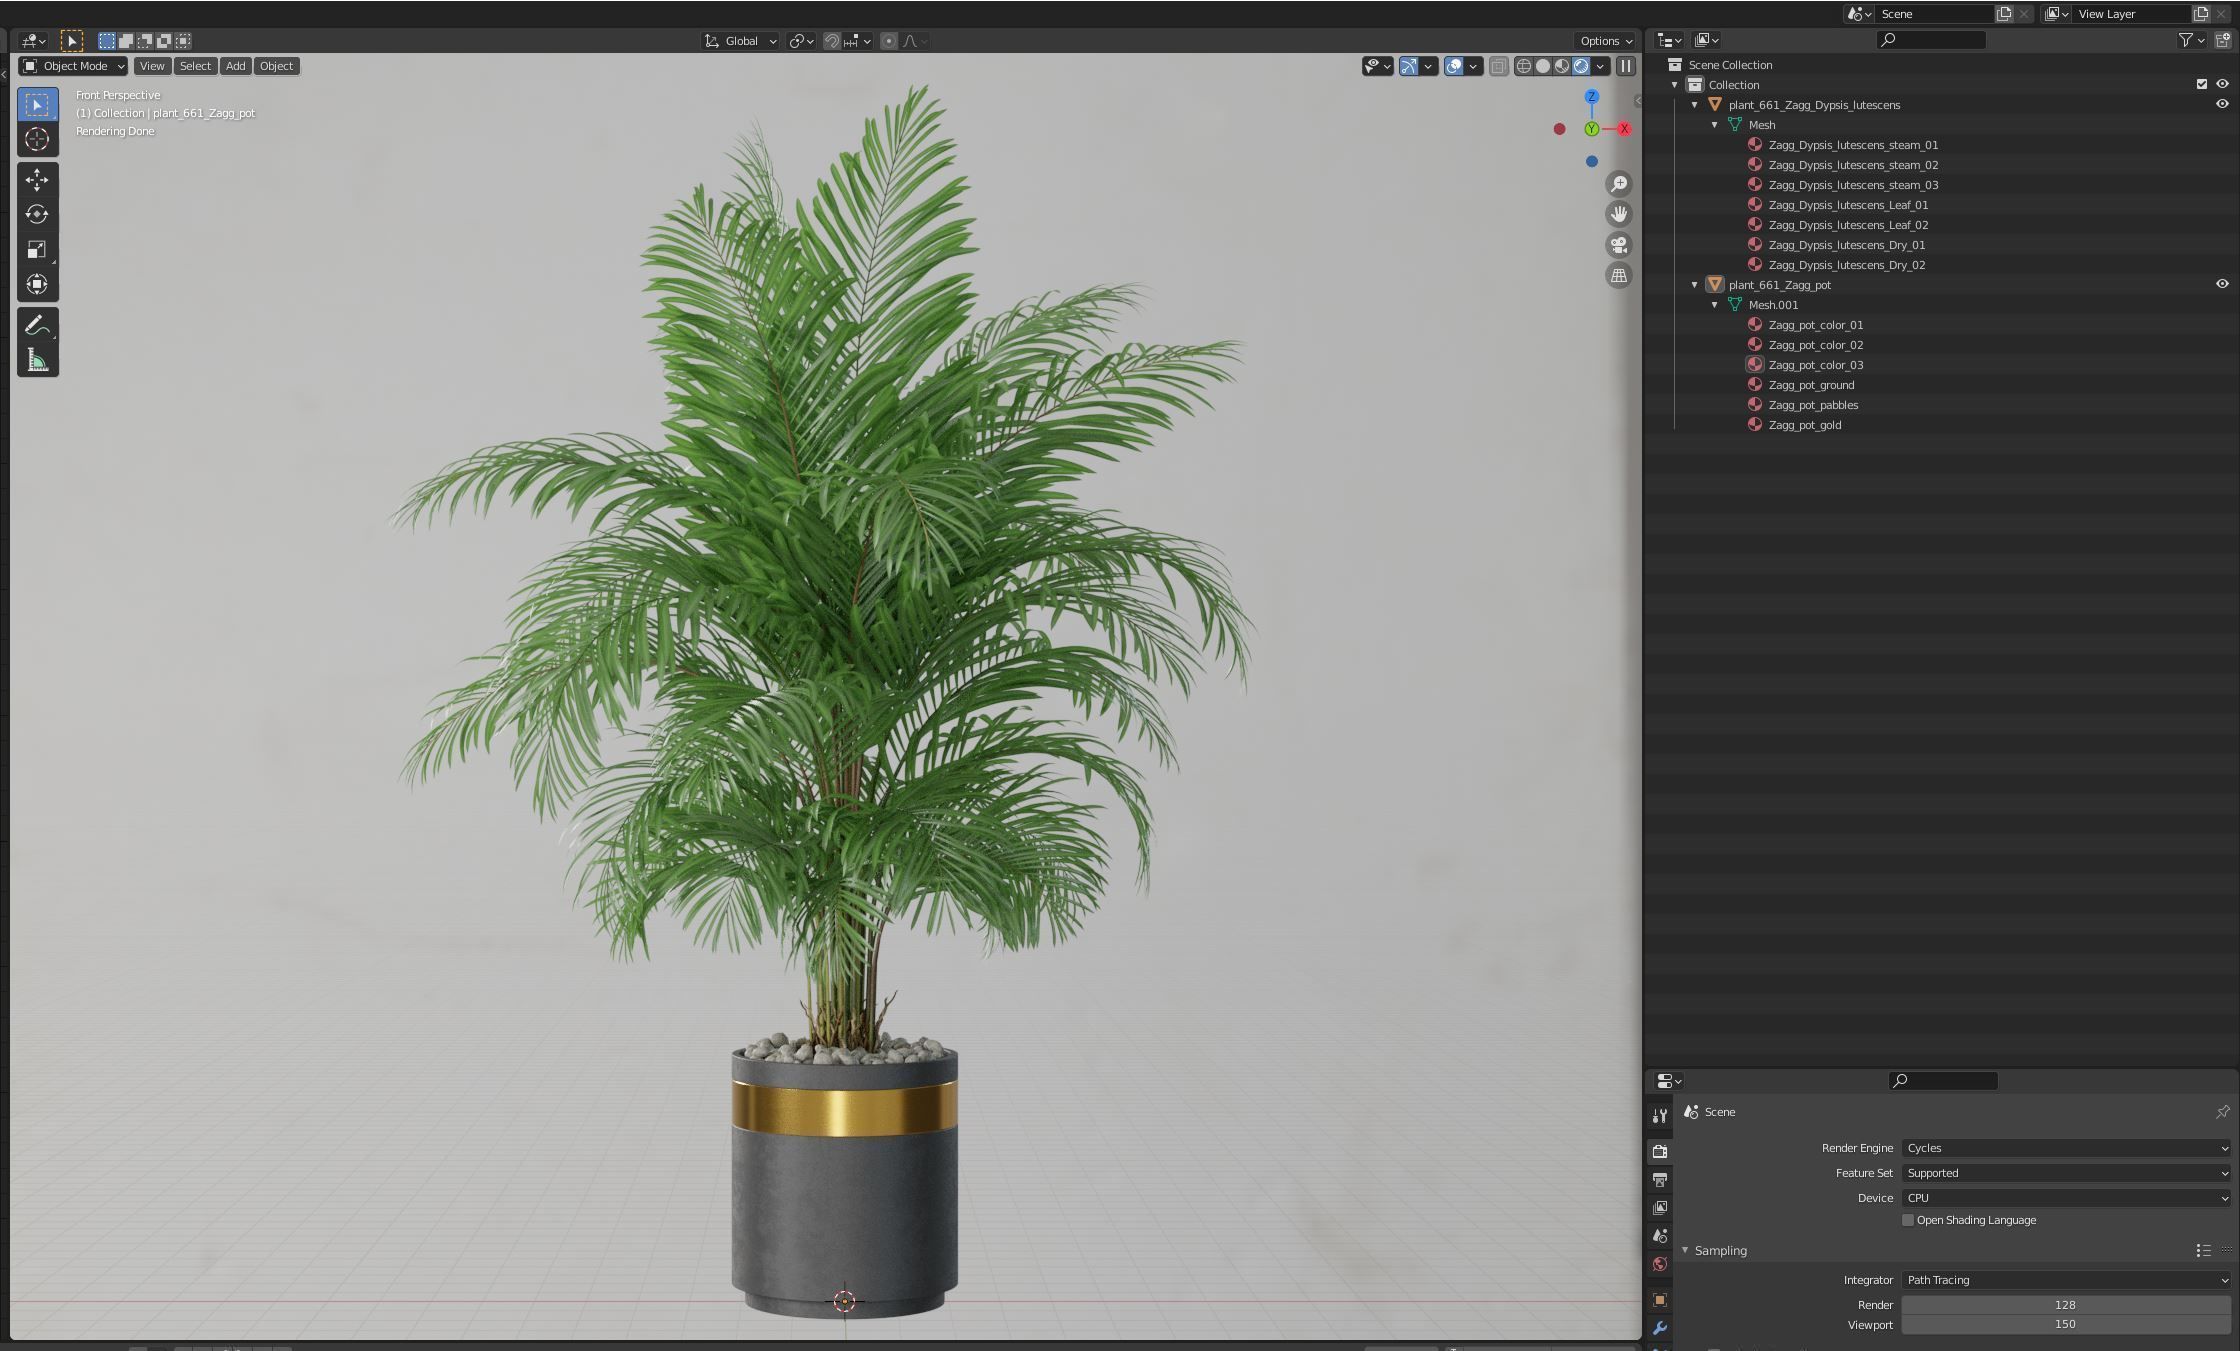The height and width of the screenshot is (1351, 2240).
Task: Activate the Scale tool
Action: pyautogui.click(x=37, y=250)
